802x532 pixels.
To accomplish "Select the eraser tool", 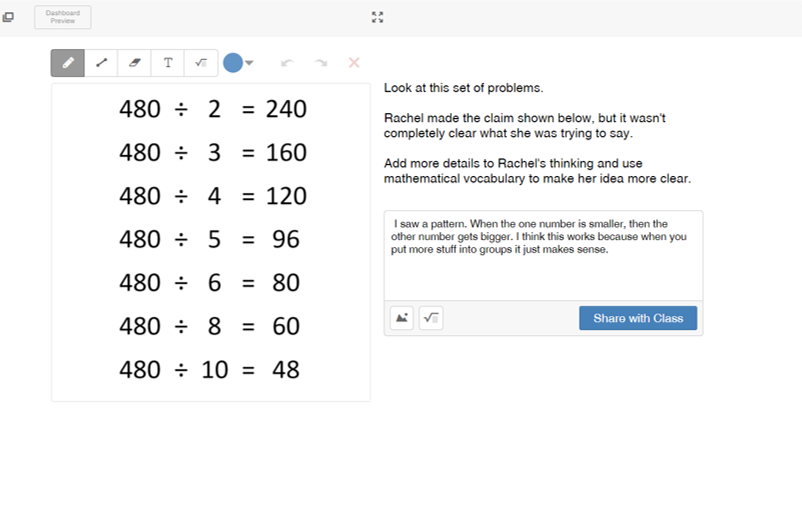I will pyautogui.click(x=135, y=63).
